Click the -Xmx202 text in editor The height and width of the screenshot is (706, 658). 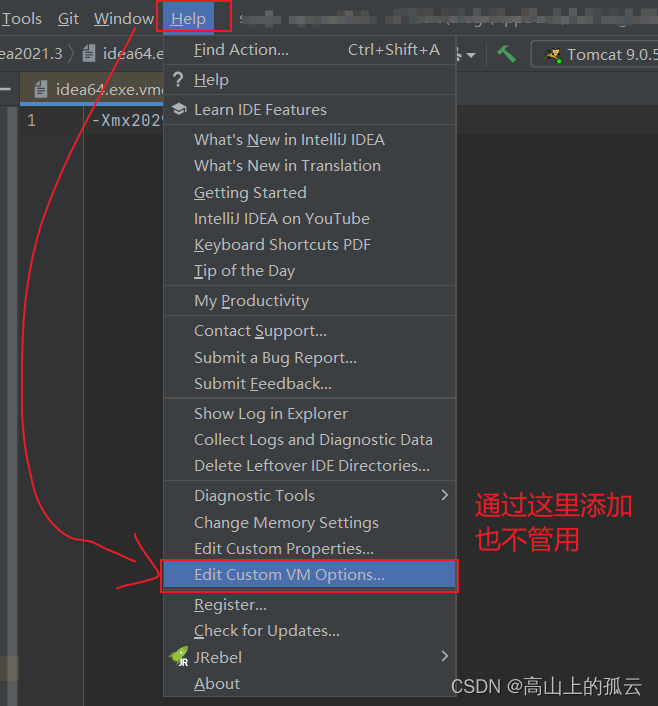pos(127,120)
